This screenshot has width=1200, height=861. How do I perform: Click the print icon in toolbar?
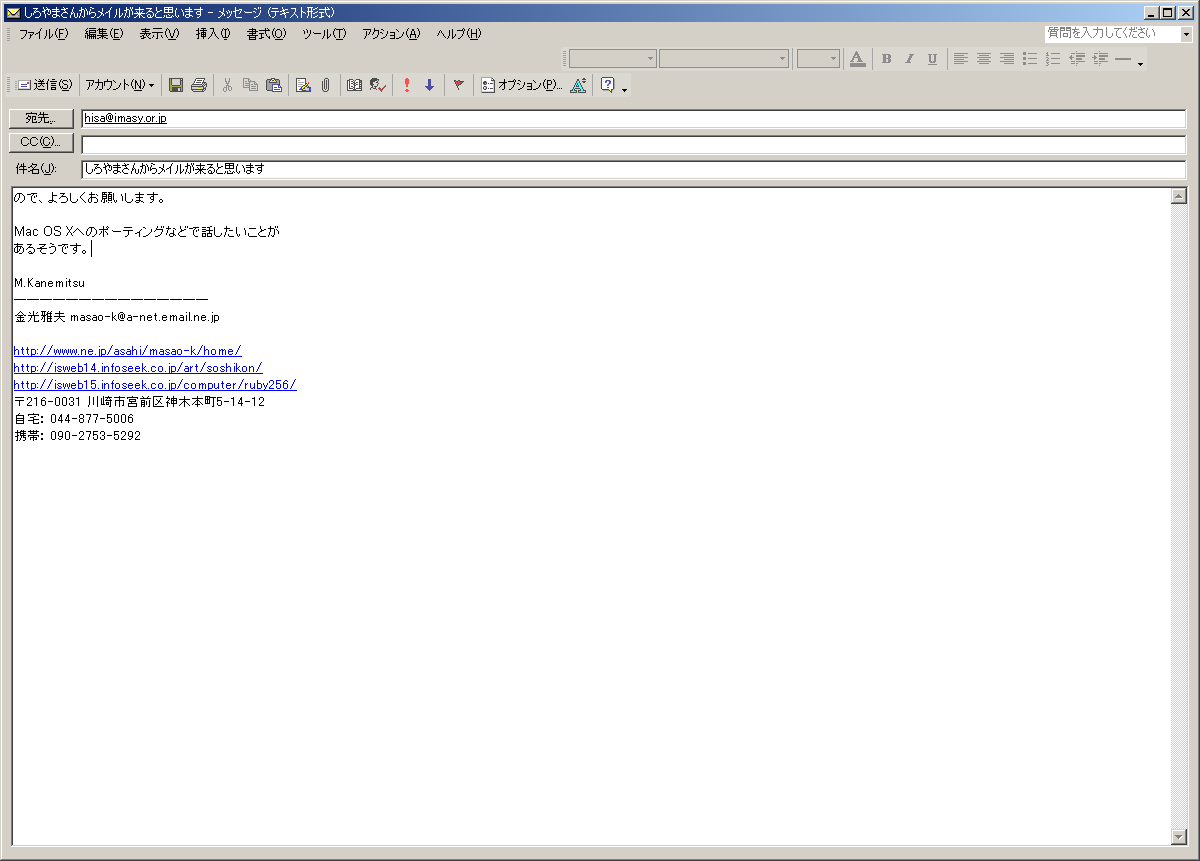pyautogui.click(x=199, y=85)
